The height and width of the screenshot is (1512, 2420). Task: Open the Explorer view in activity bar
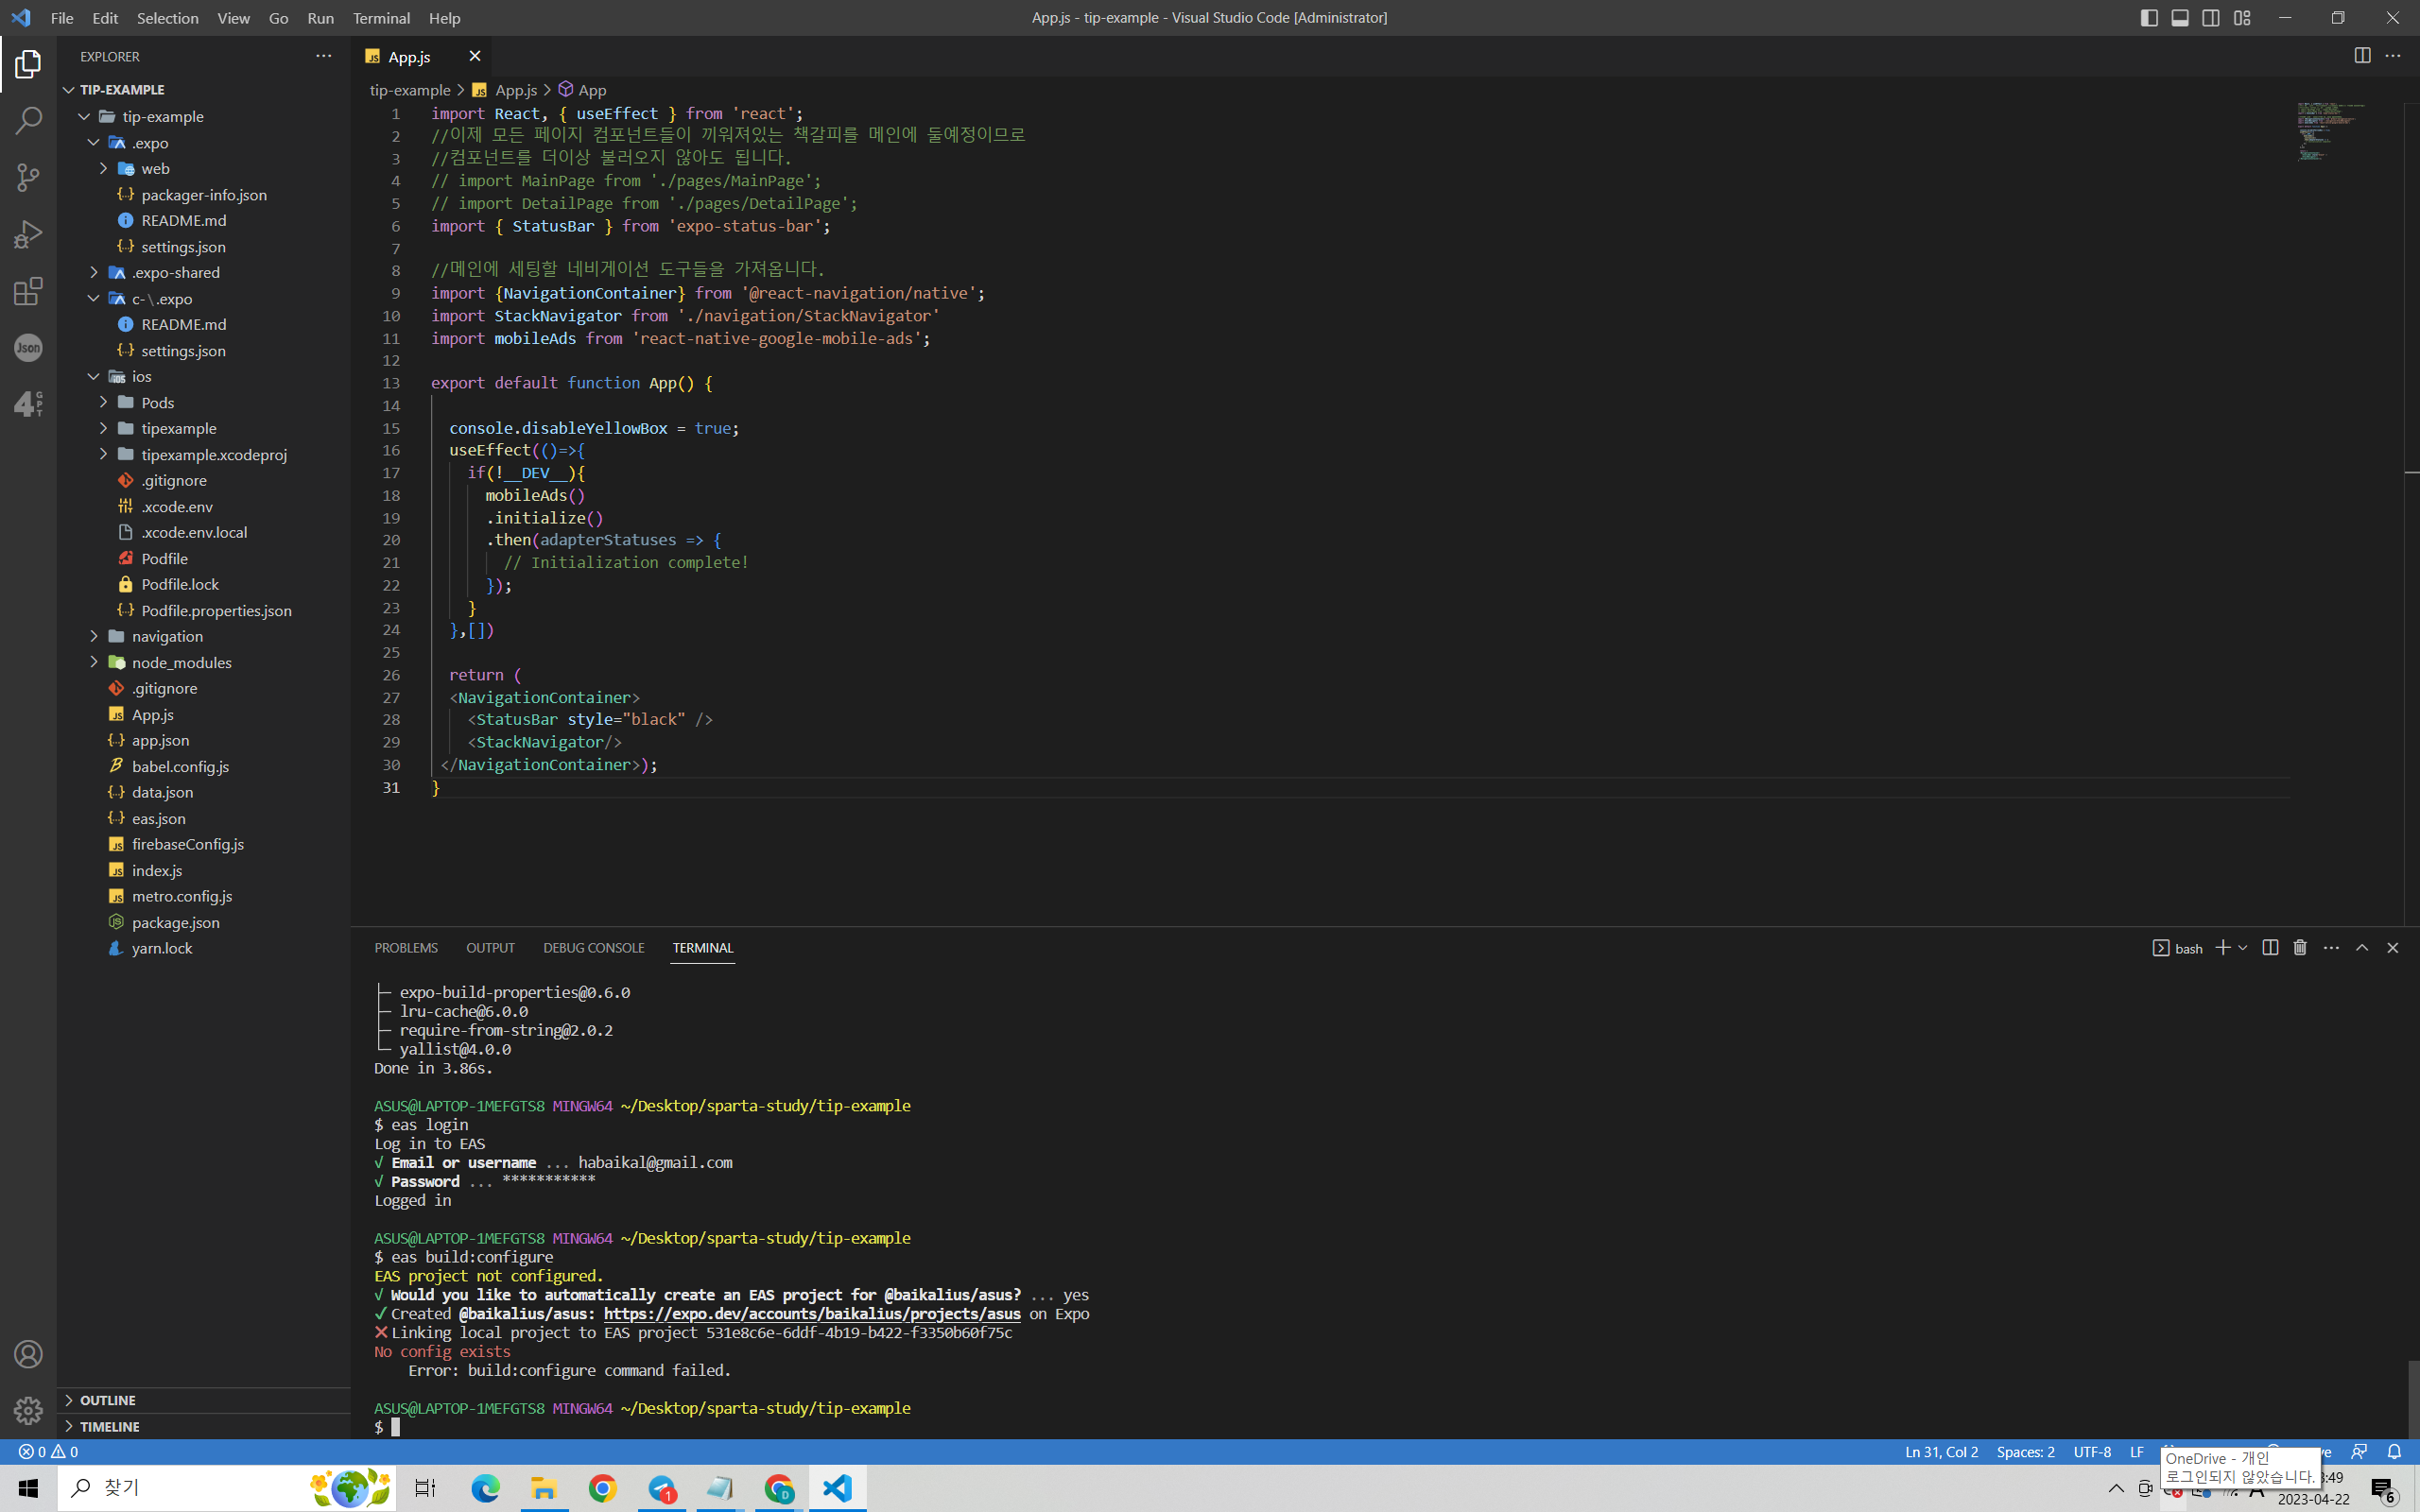point(28,64)
